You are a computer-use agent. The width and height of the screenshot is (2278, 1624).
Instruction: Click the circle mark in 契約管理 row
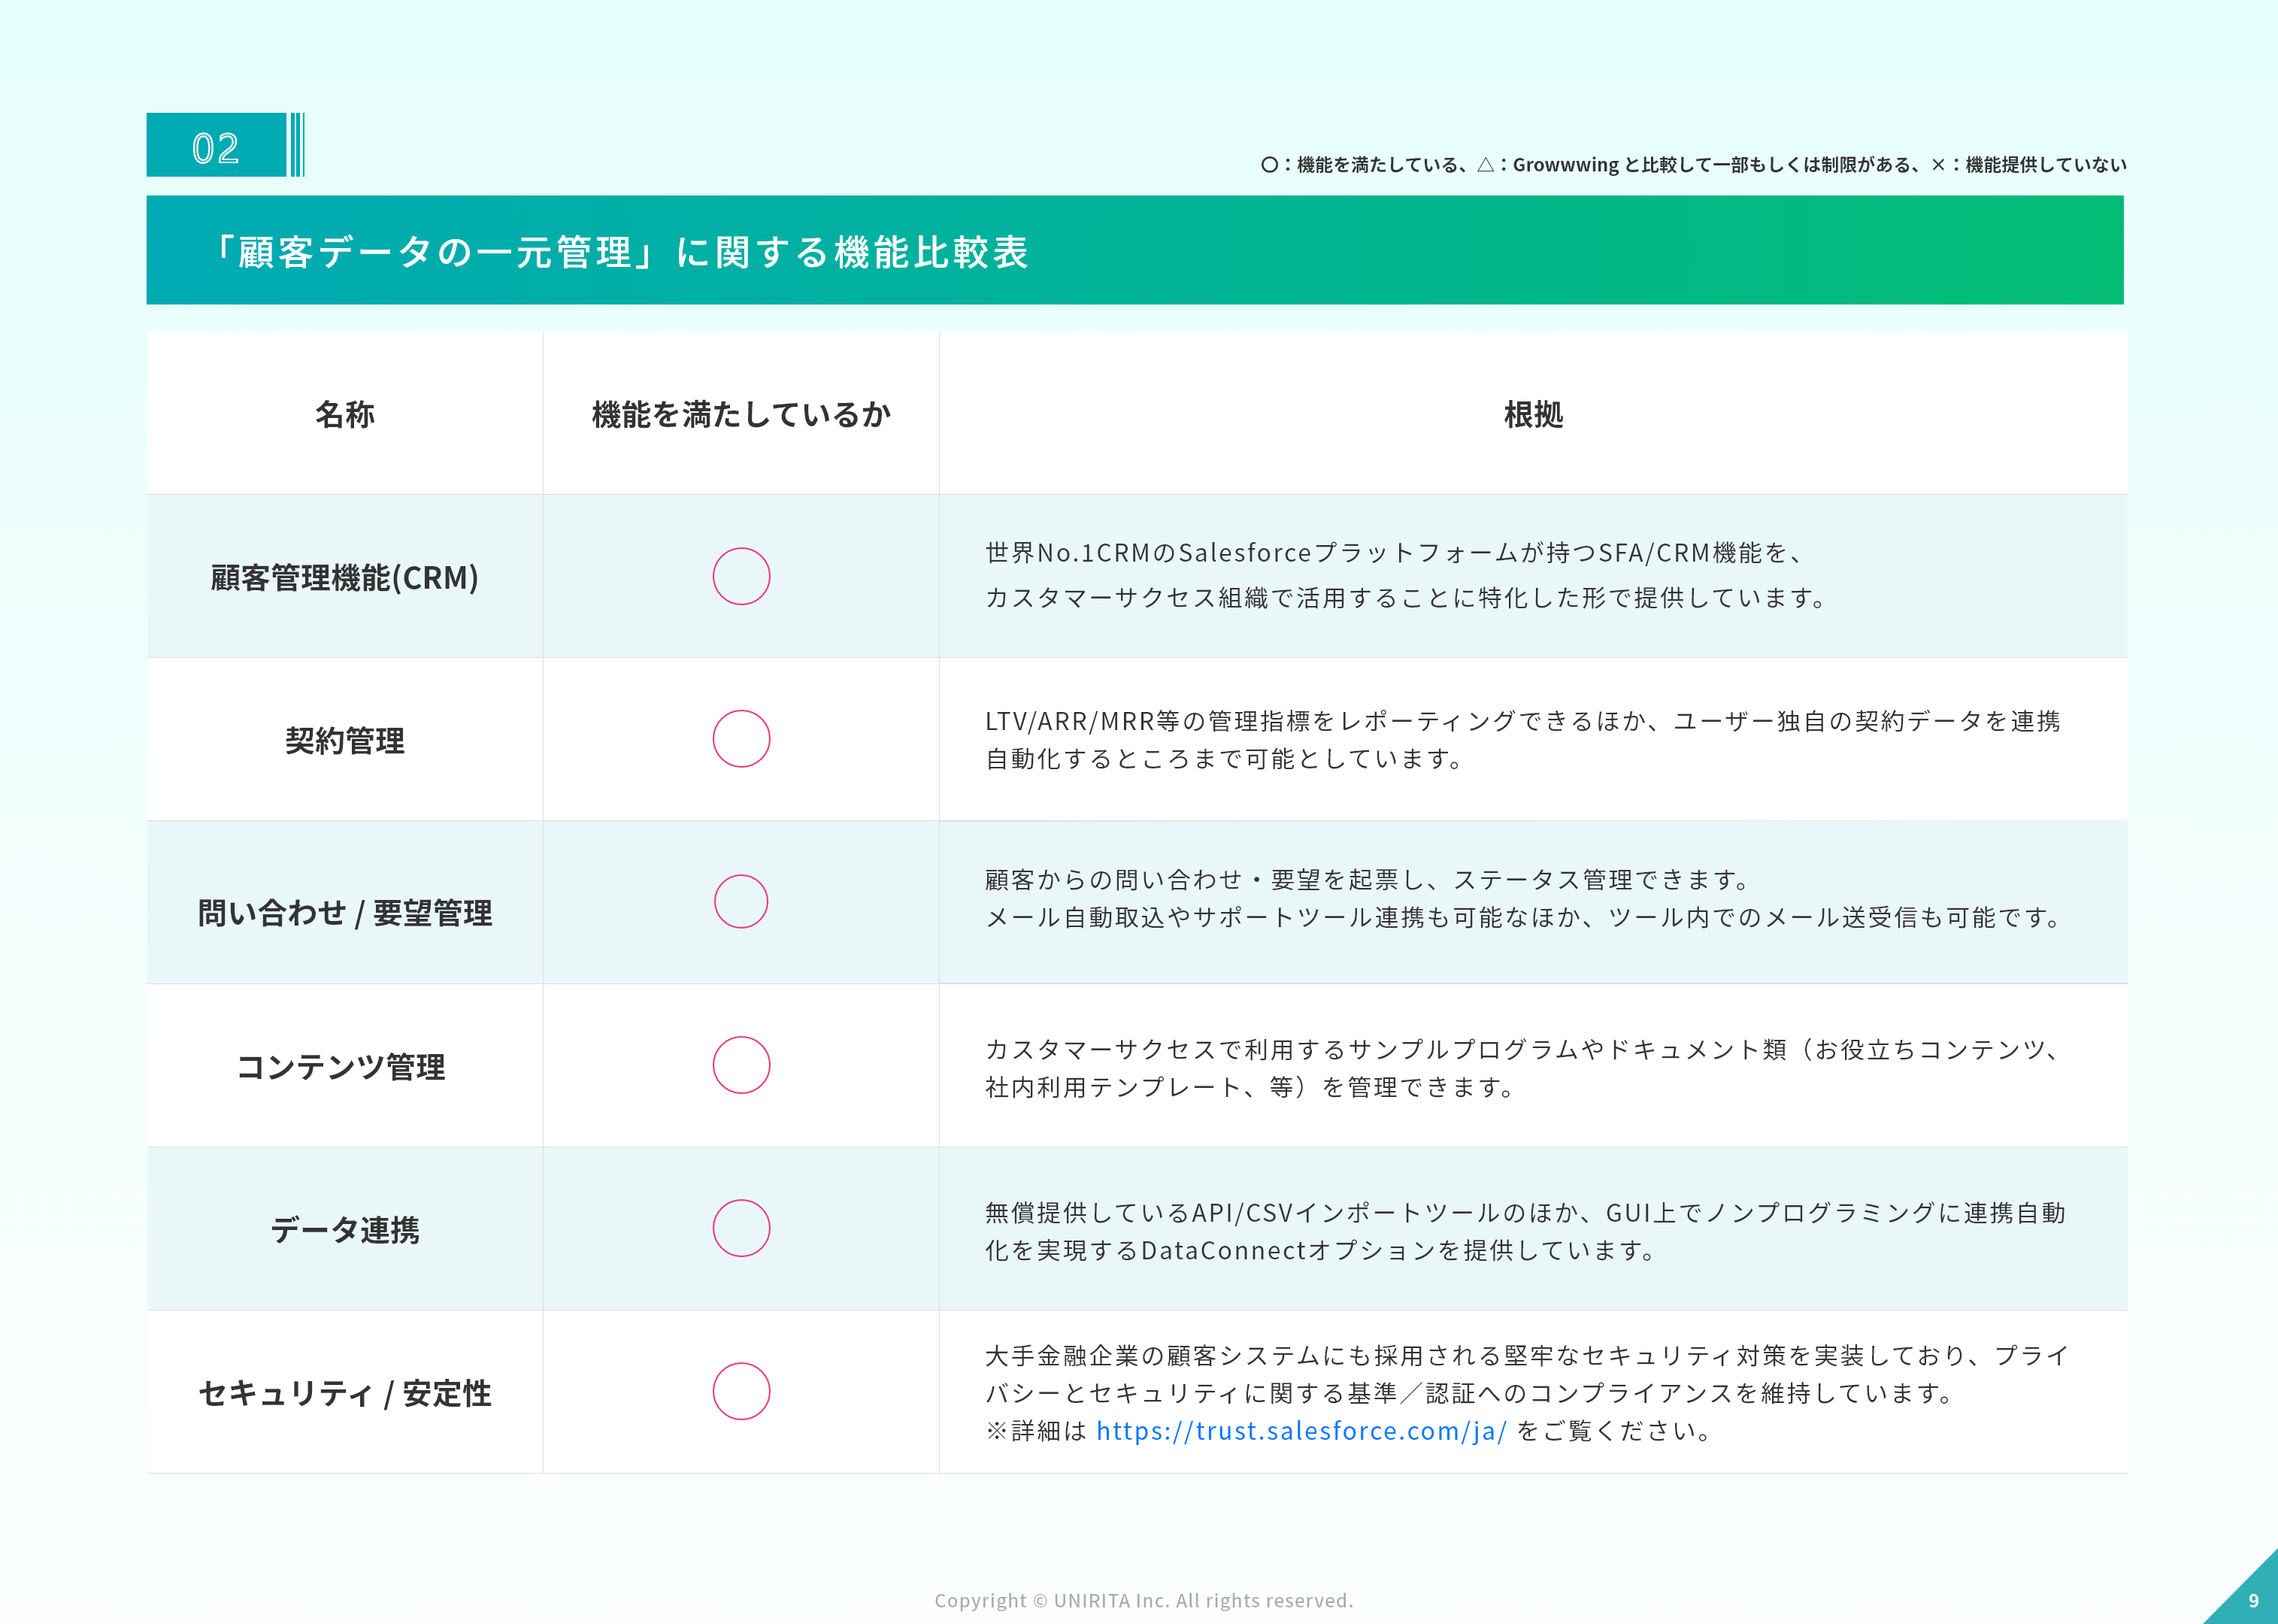(x=741, y=739)
